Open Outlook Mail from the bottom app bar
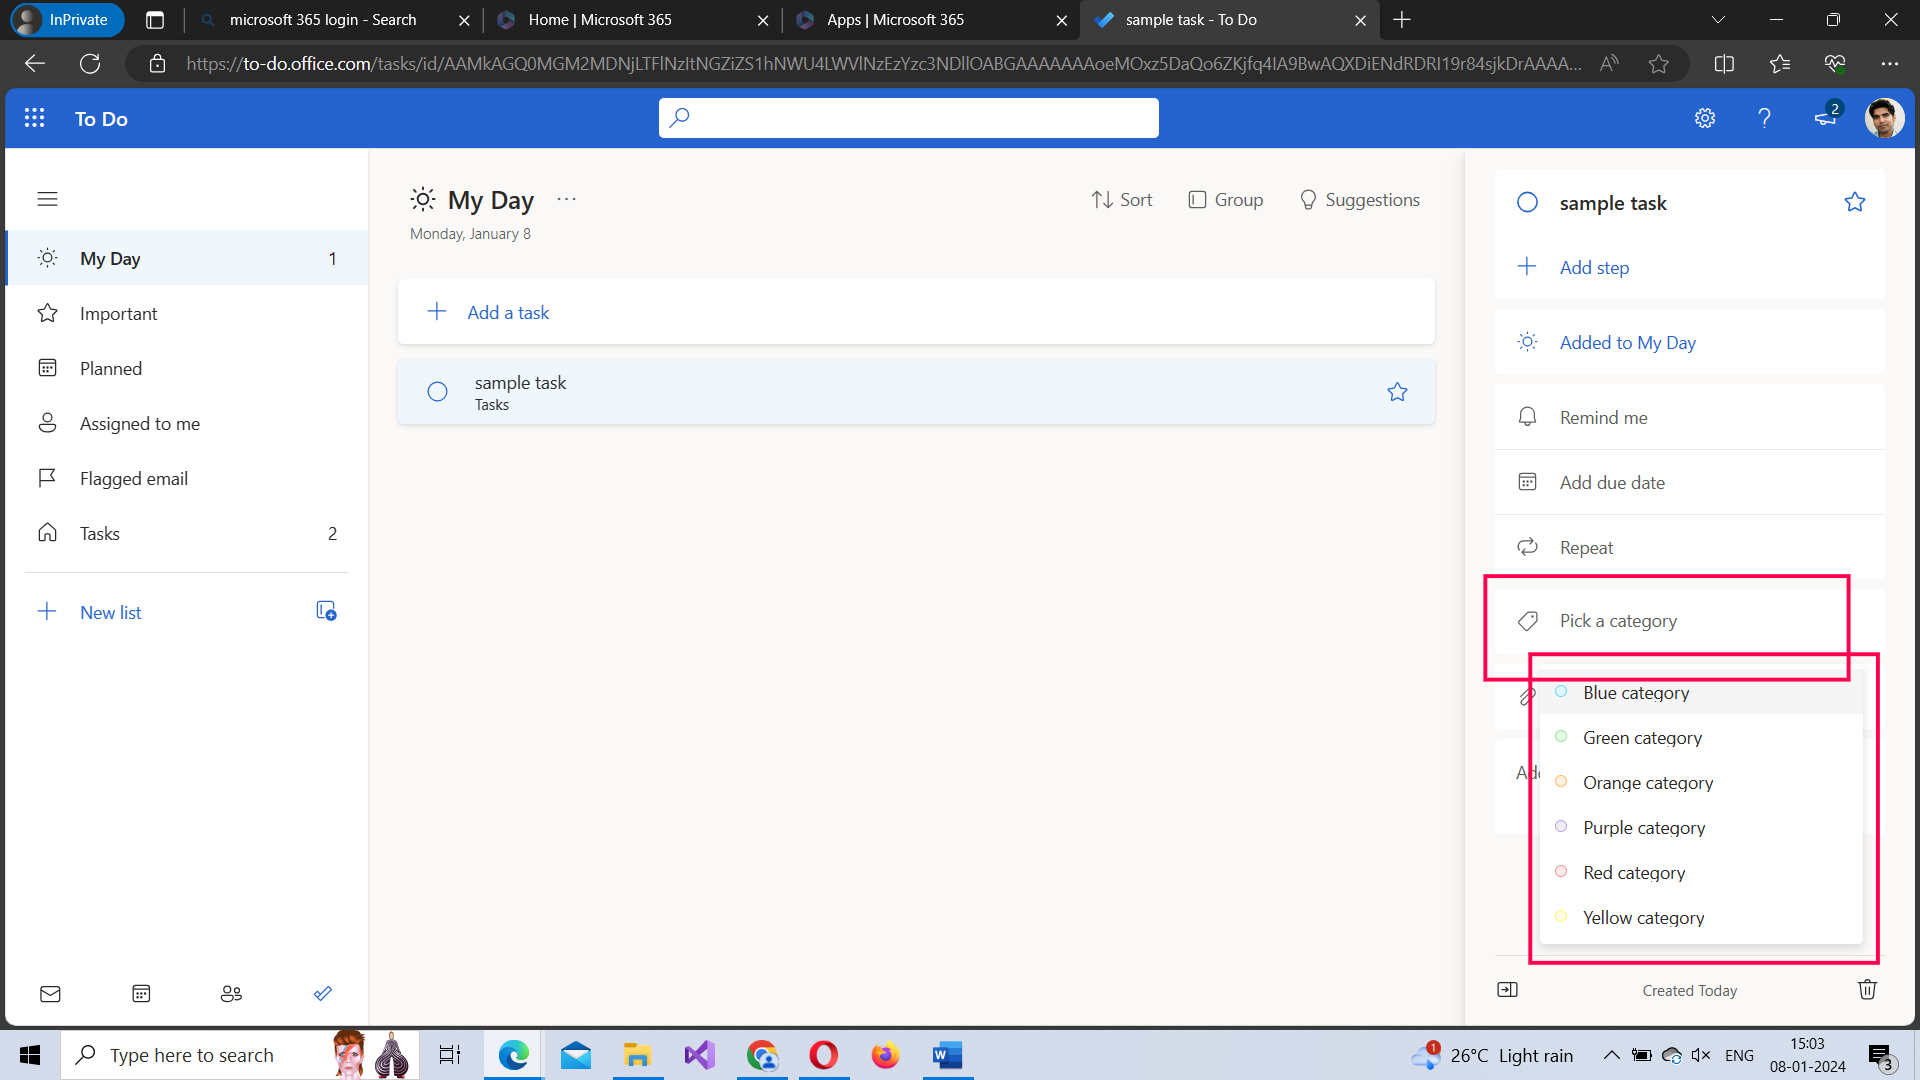 tap(50, 993)
